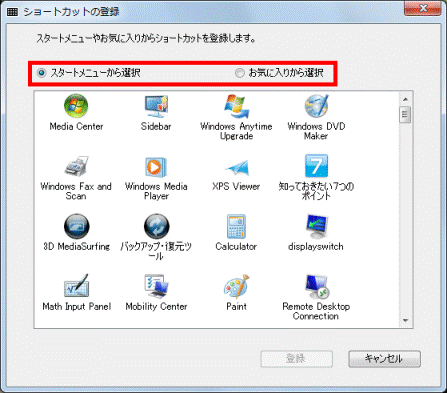Click the scrollbar up arrow
447x393 pixels.
(x=405, y=99)
